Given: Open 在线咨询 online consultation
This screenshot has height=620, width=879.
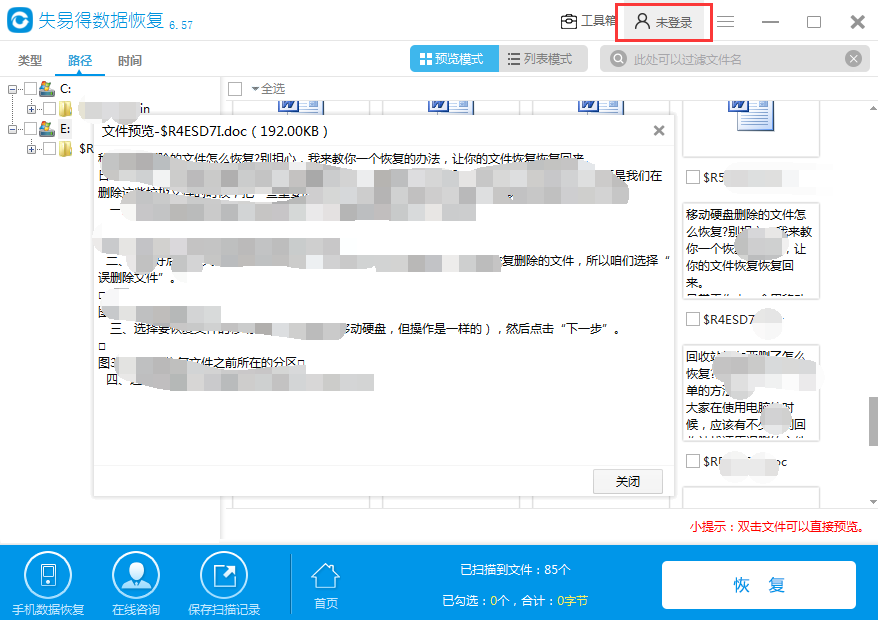Looking at the screenshot, I should 135,573.
